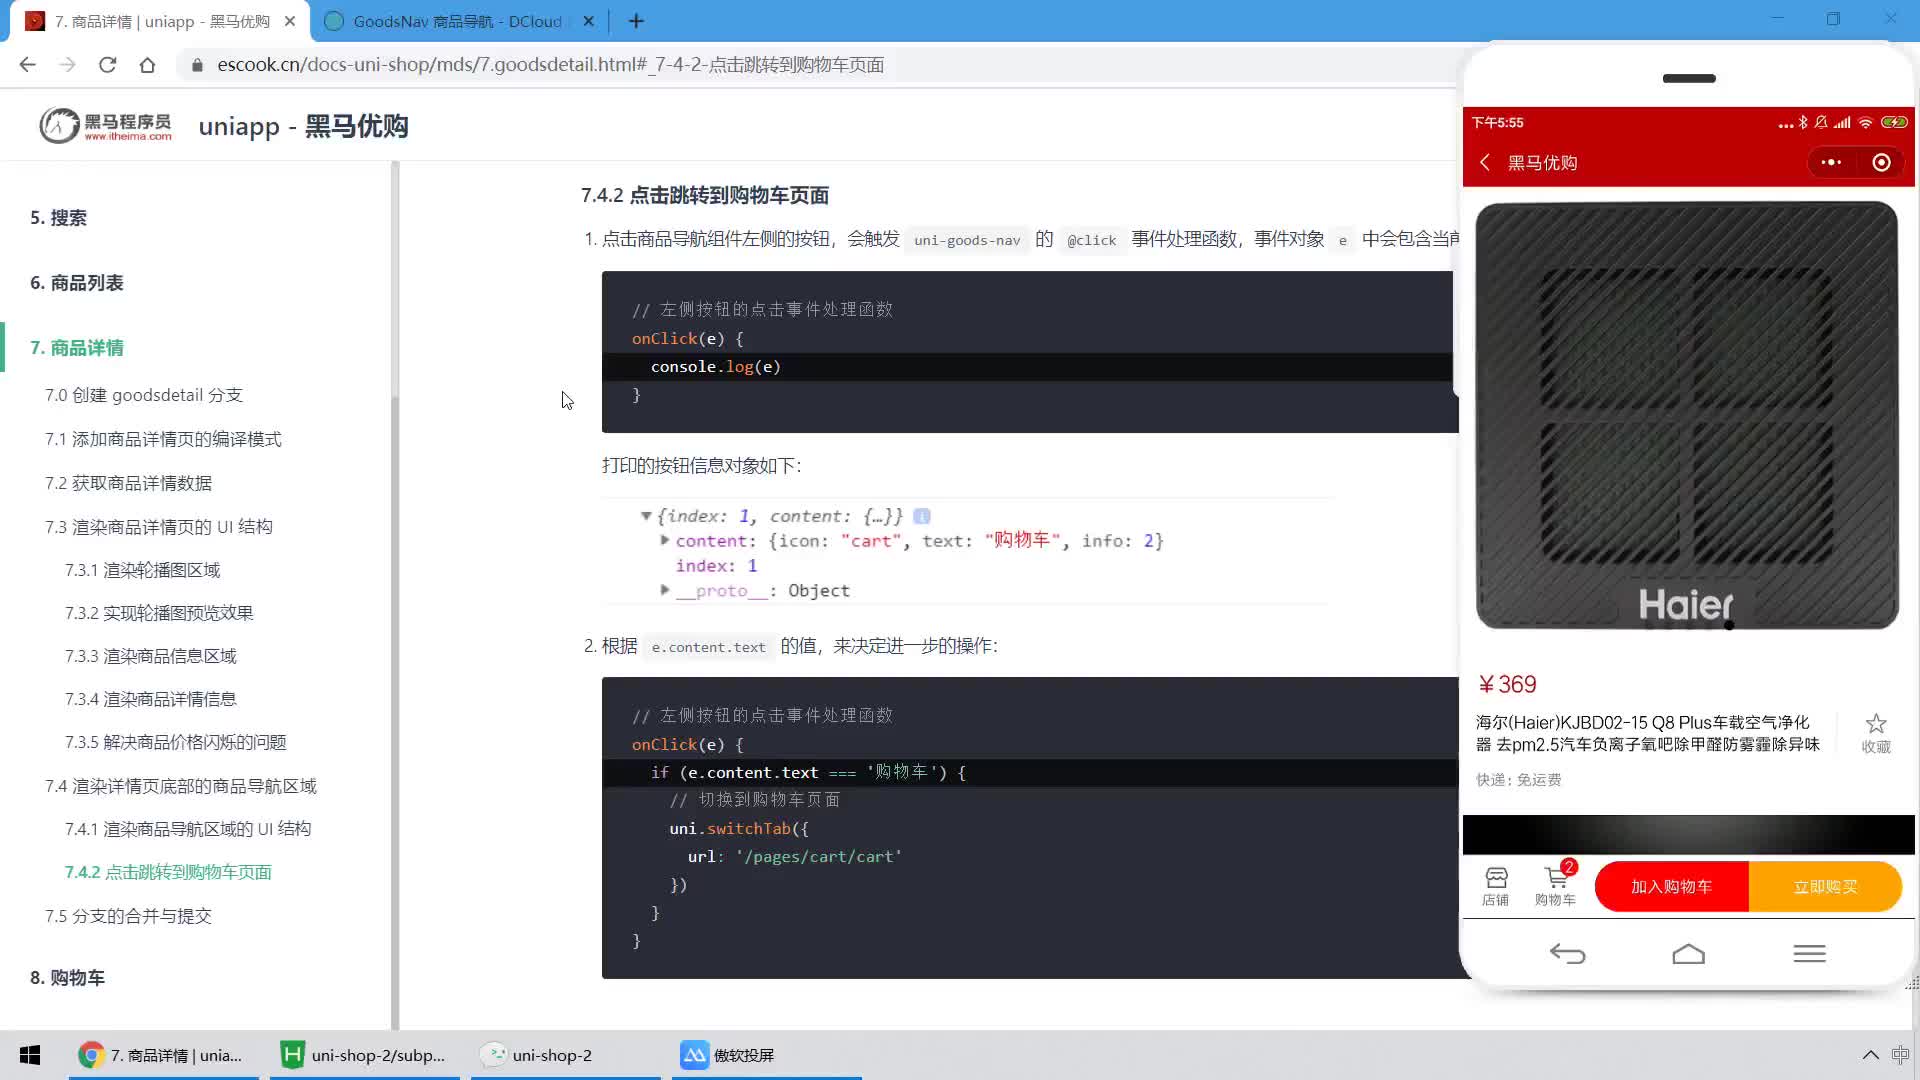Screen dimensions: 1920x1080
Task: Reload the page with the refresh icon
Action: click(x=107, y=65)
